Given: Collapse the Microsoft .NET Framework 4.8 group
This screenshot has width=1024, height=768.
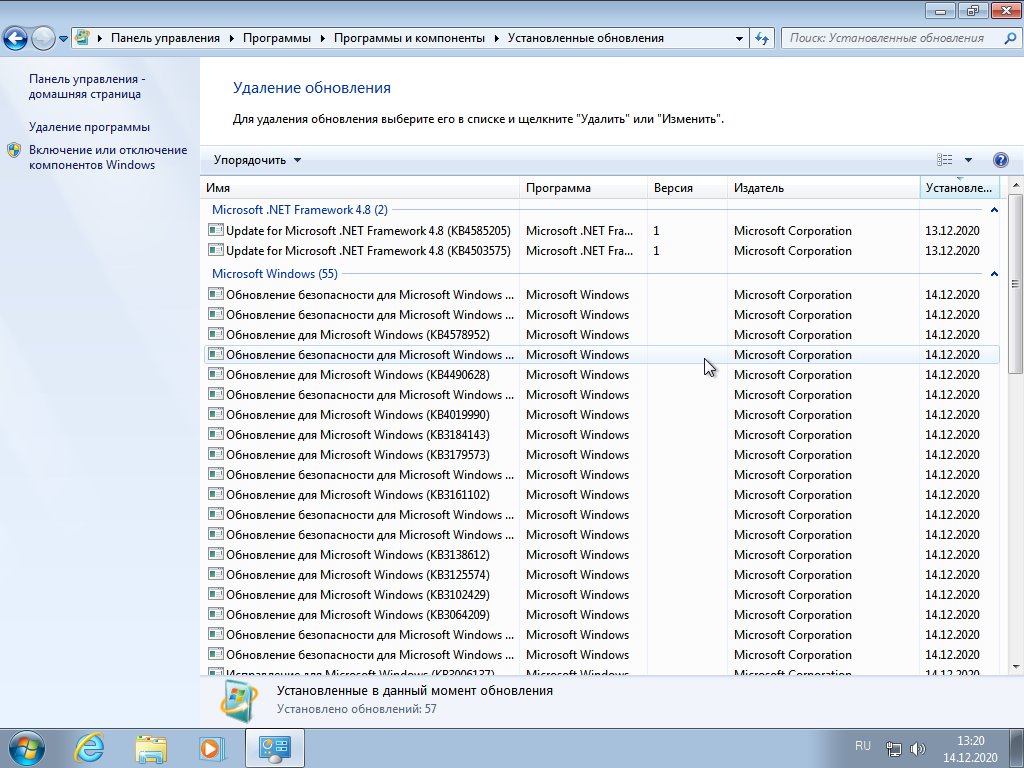Looking at the screenshot, I should (993, 210).
